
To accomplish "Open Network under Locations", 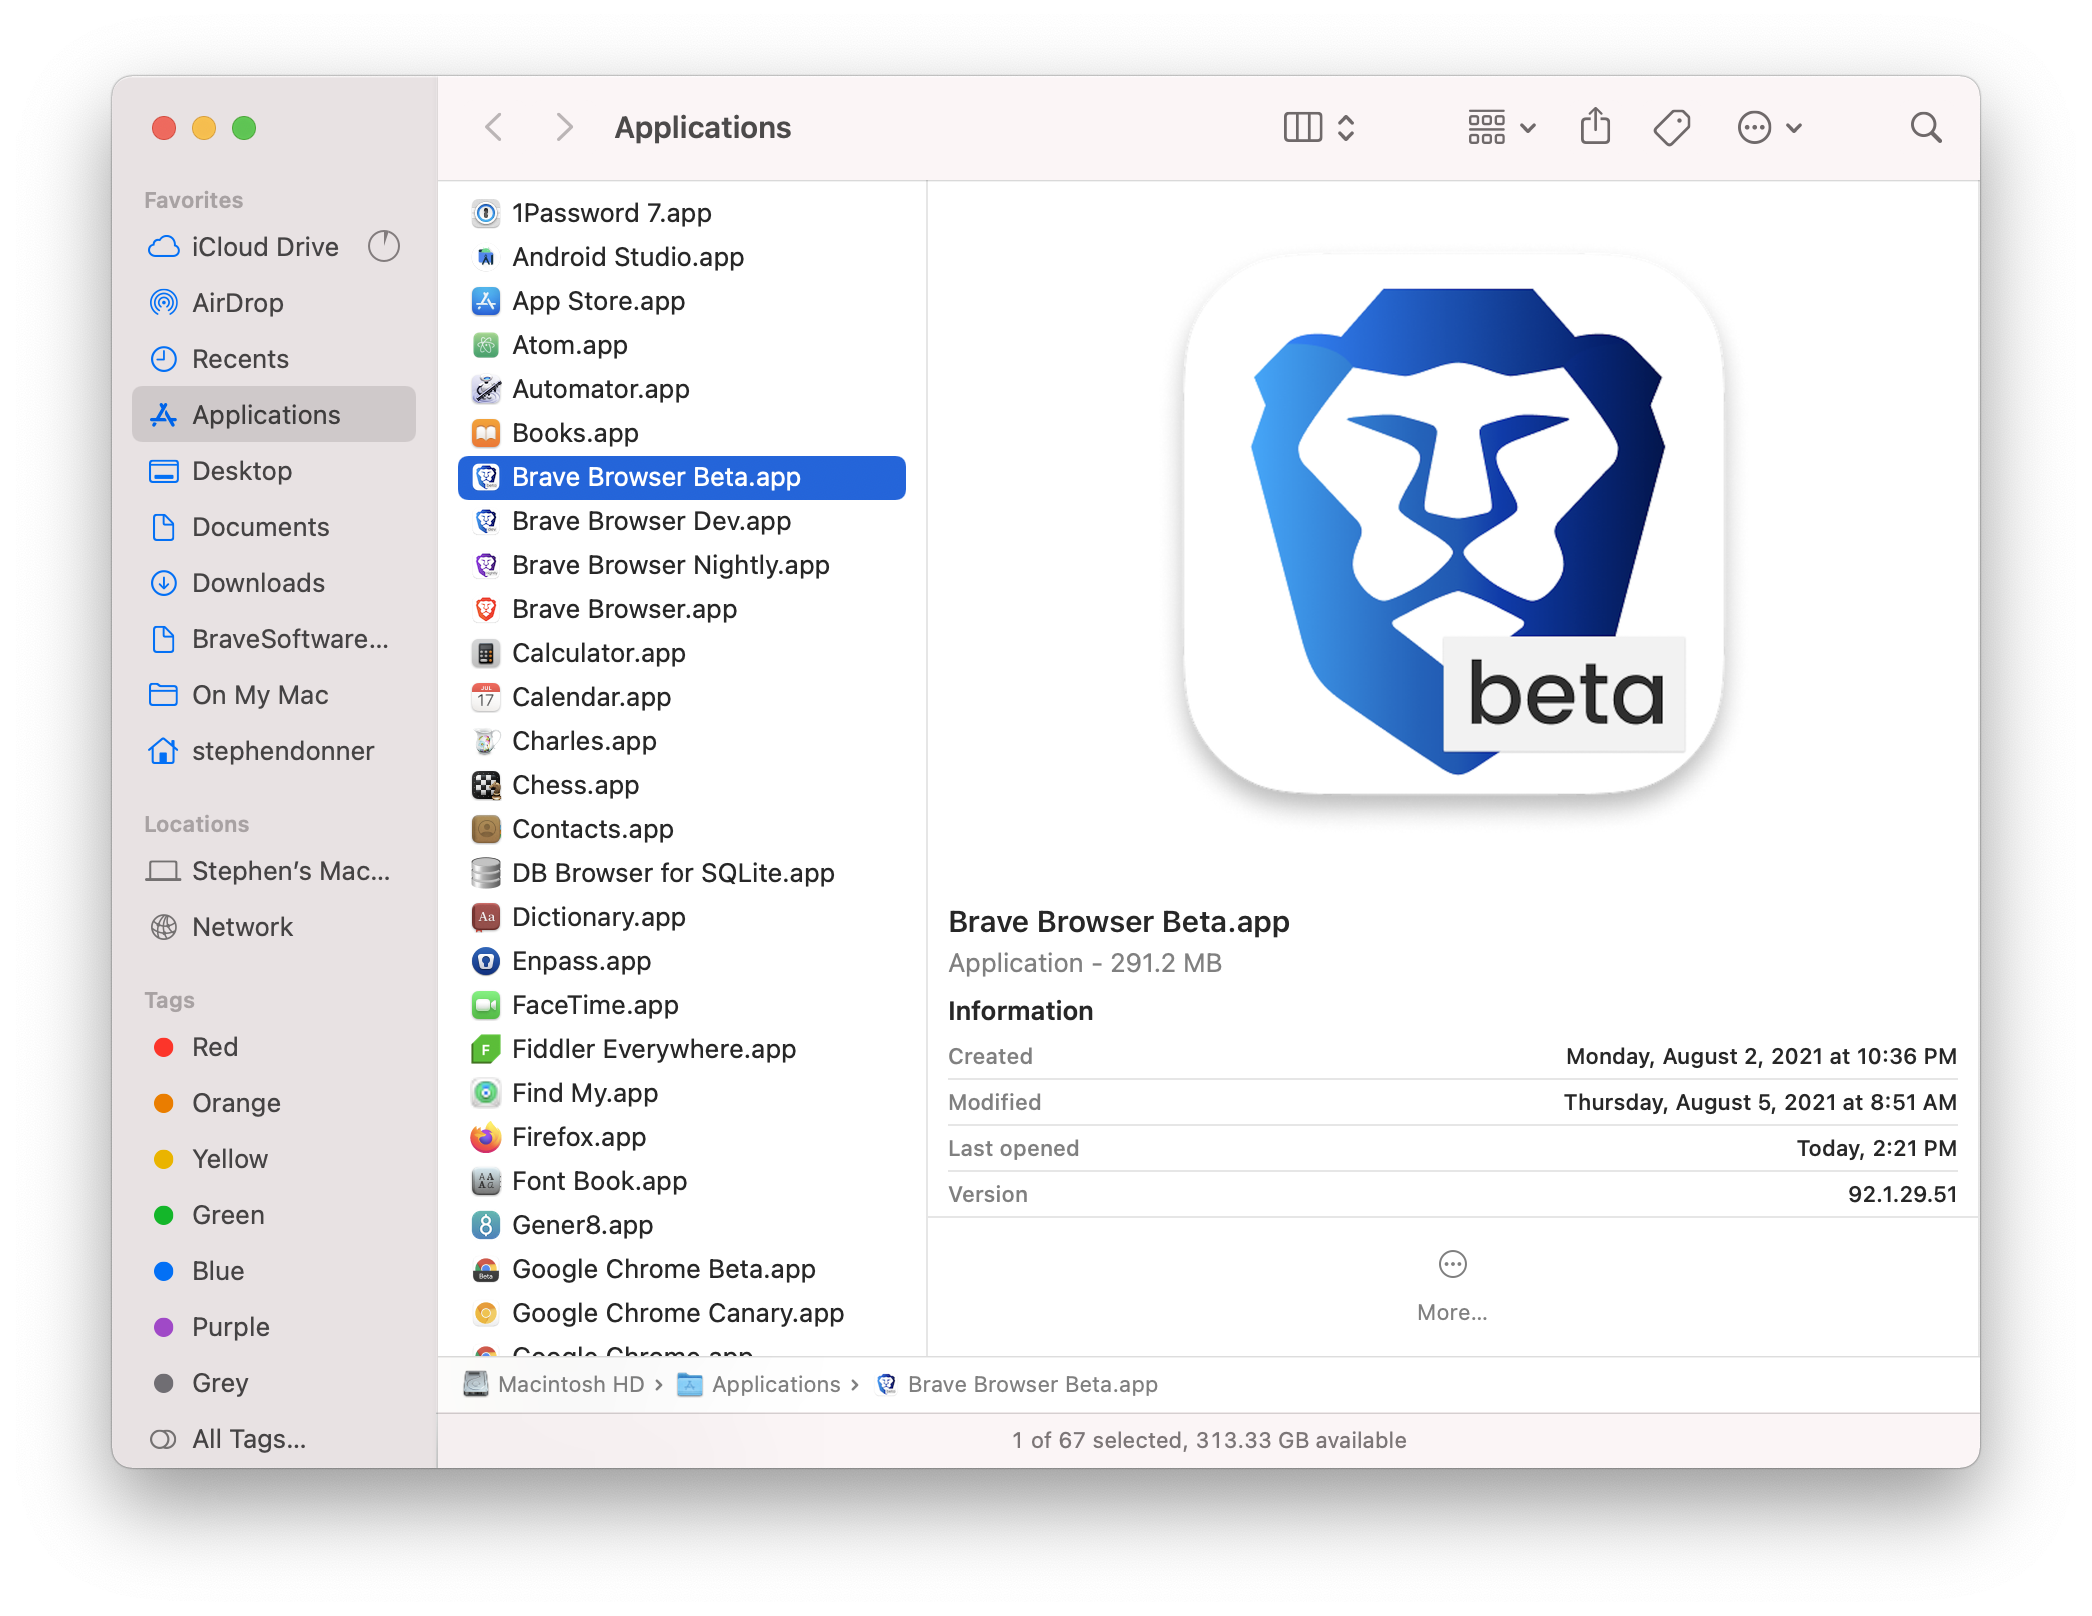I will tap(242, 927).
